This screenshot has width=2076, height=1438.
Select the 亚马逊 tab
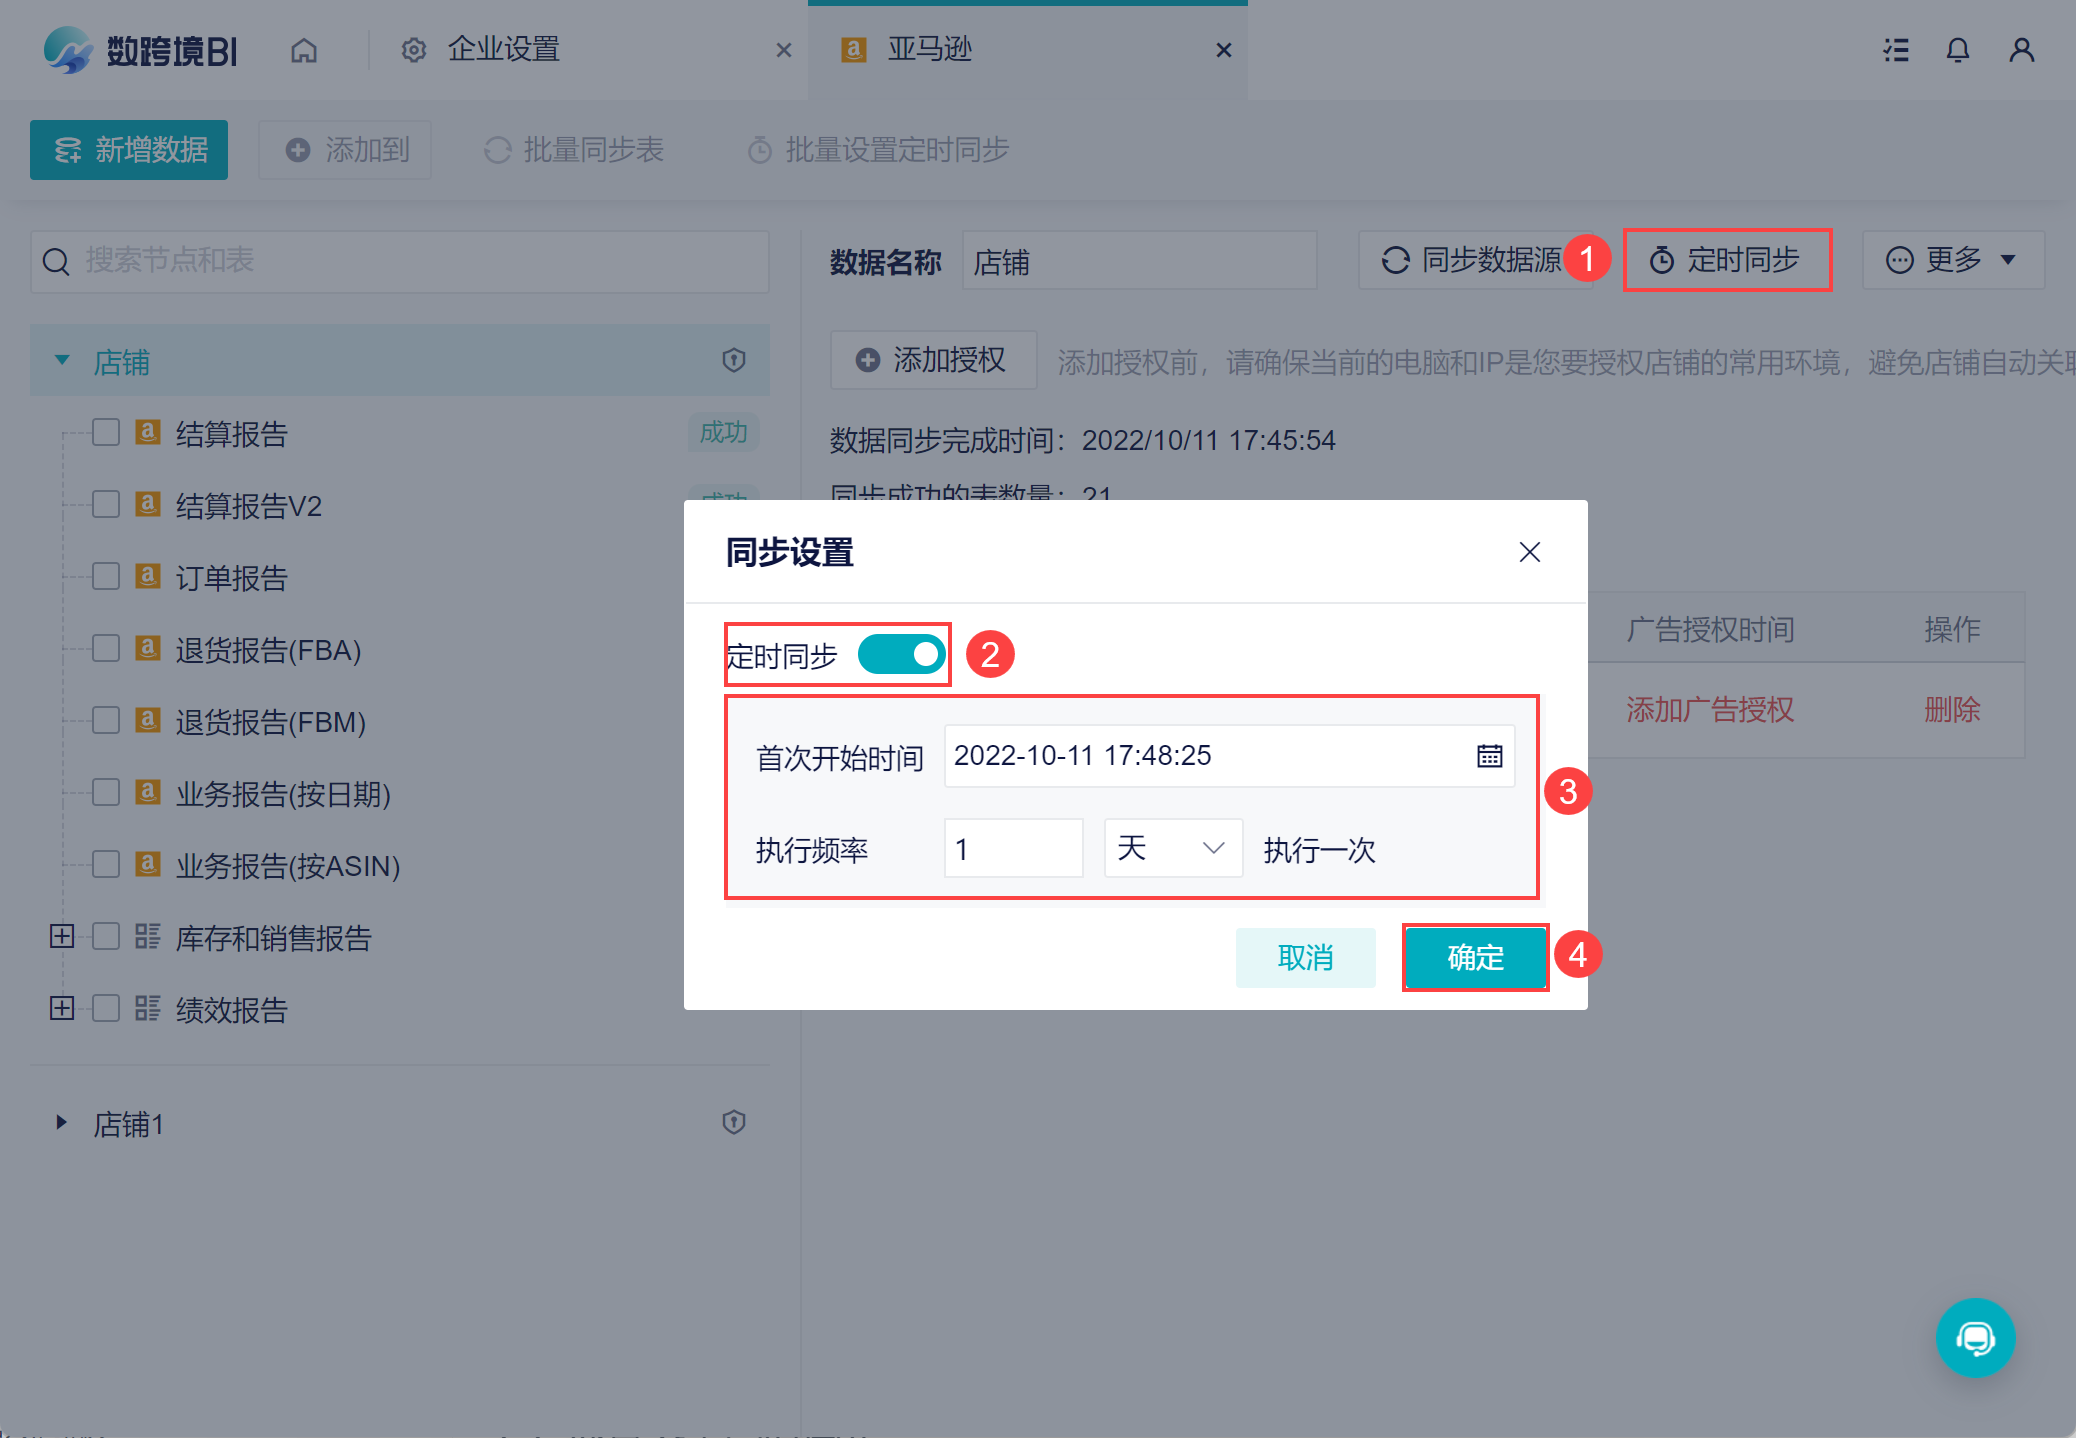pos(929,50)
